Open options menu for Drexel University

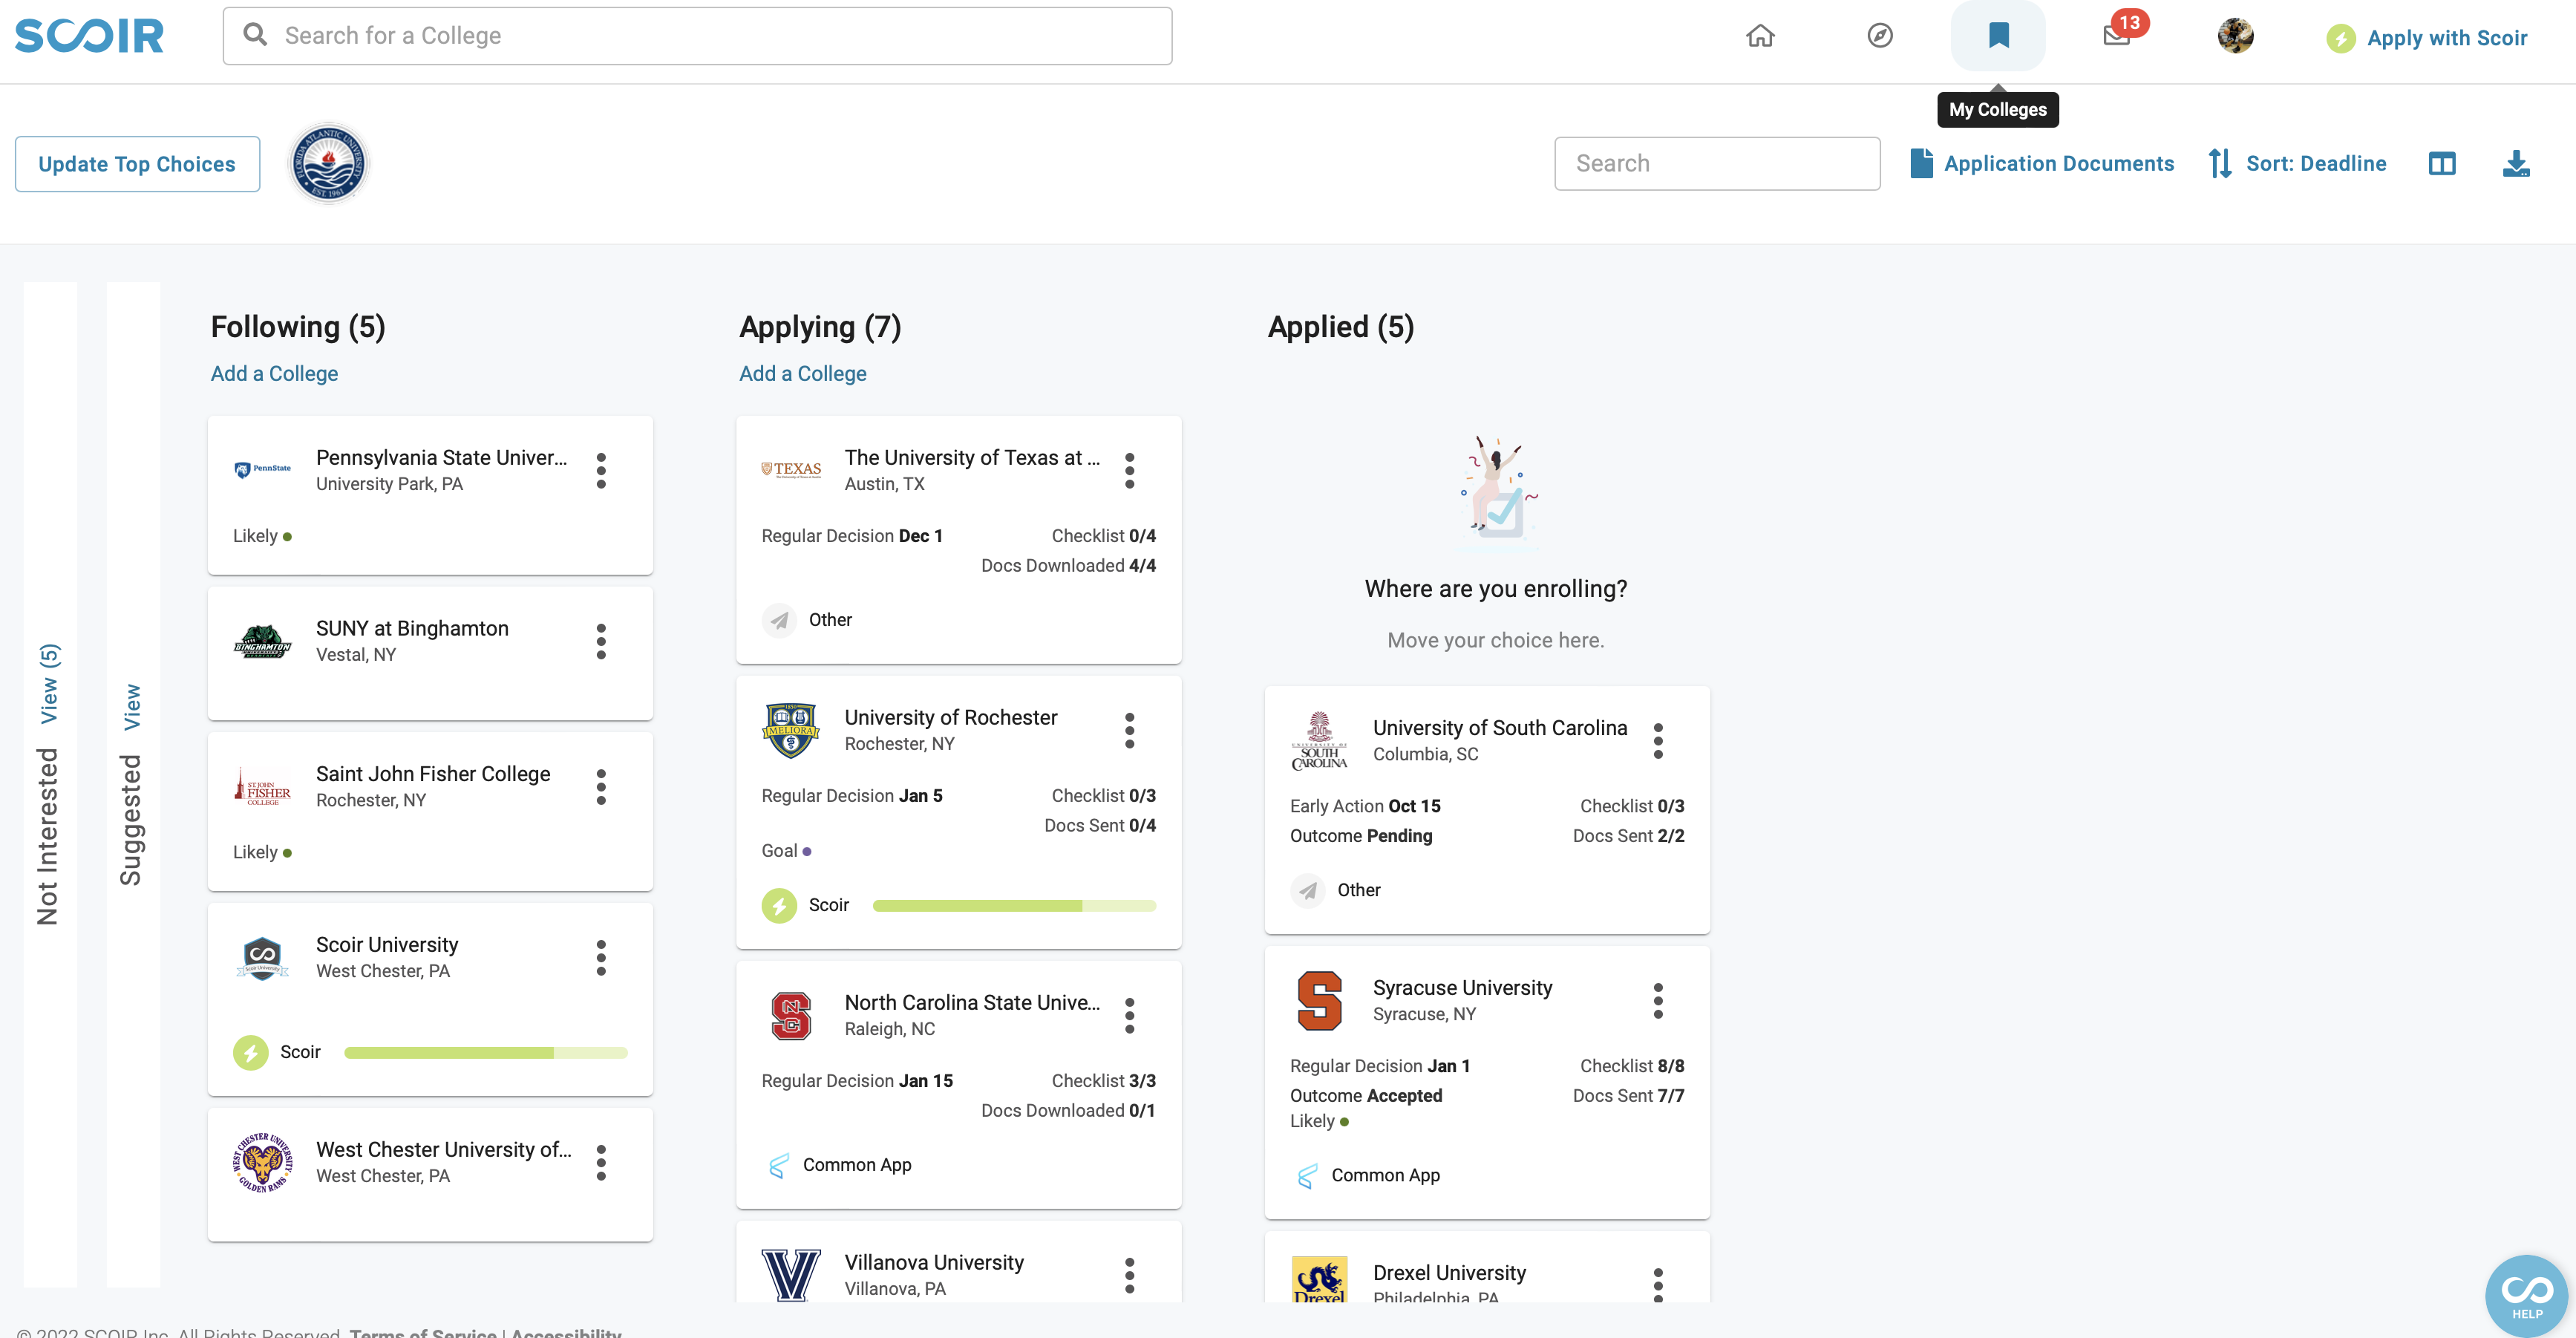pyautogui.click(x=1658, y=1285)
